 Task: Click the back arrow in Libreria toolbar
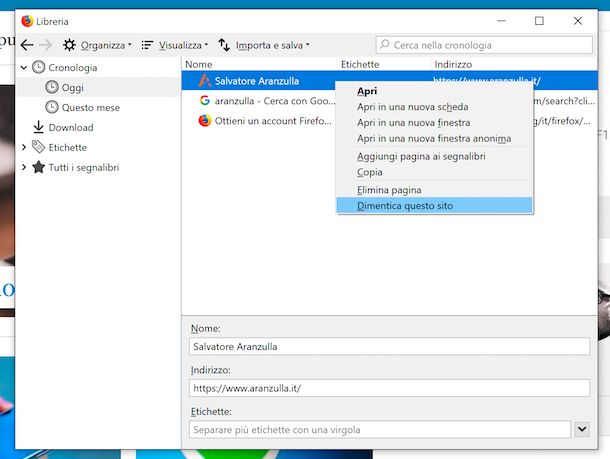click(x=27, y=45)
